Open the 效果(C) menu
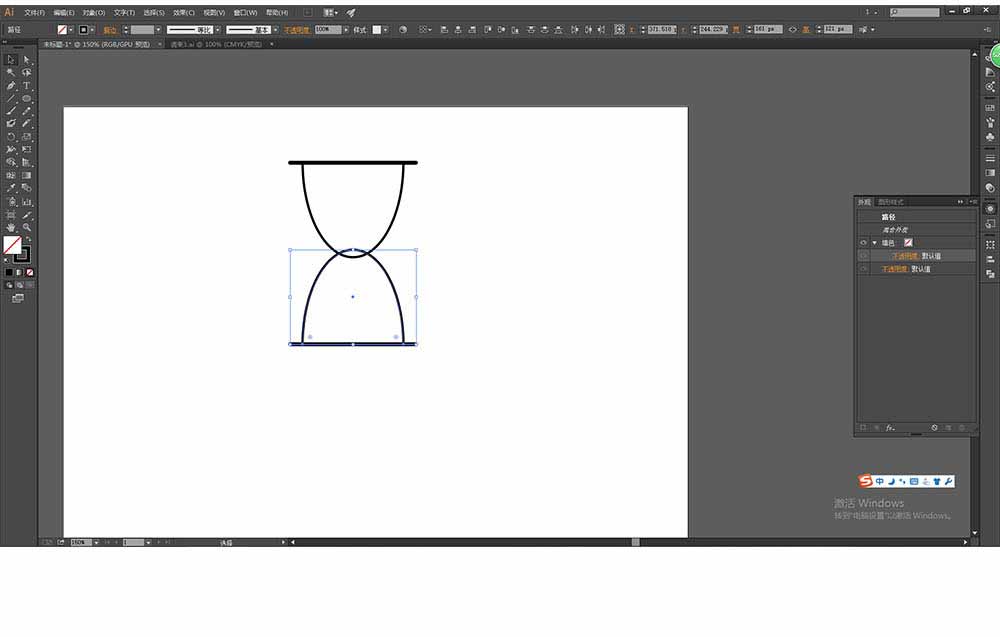 [184, 12]
